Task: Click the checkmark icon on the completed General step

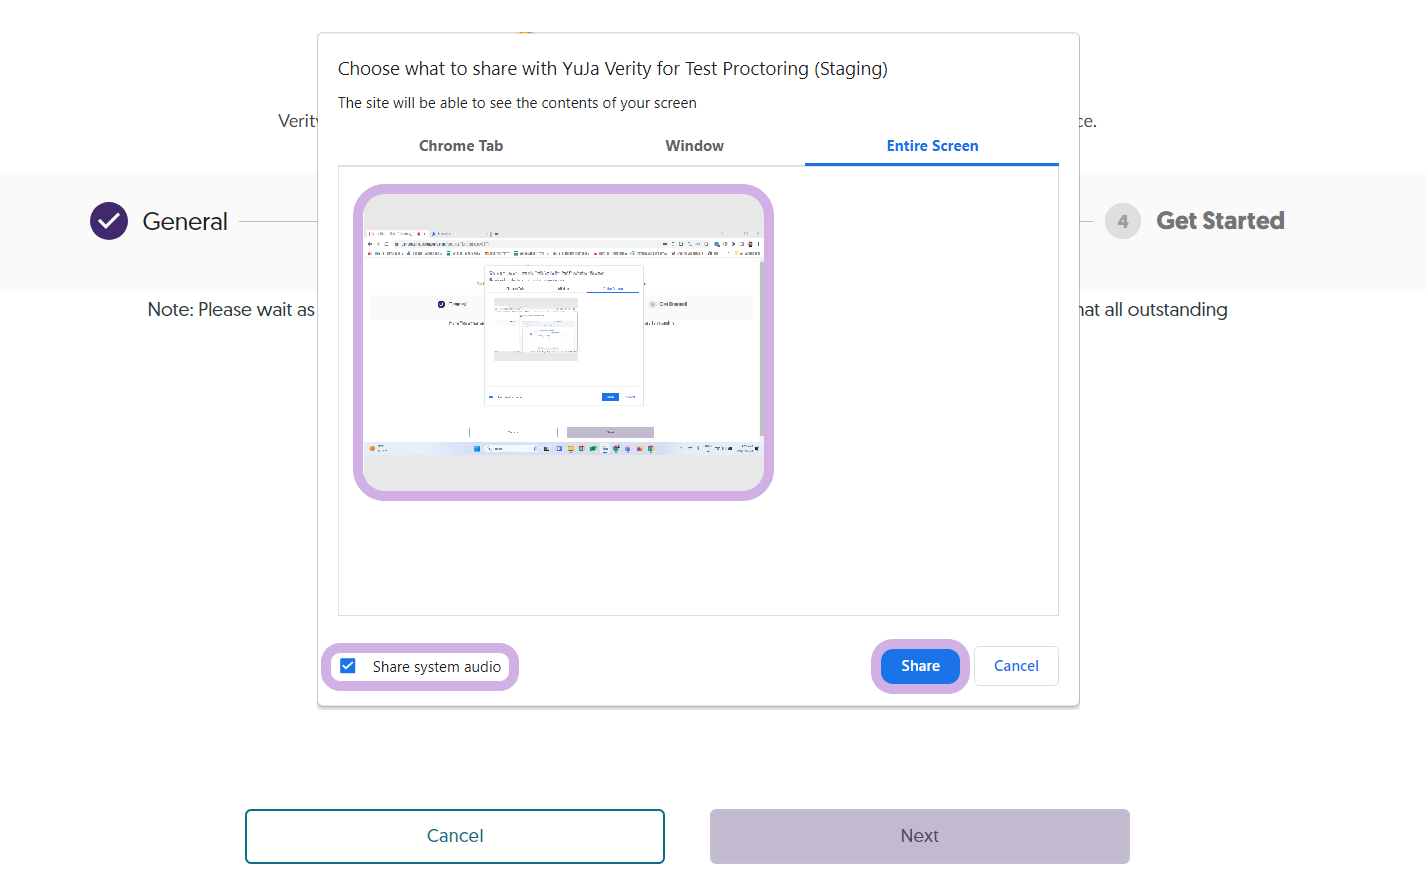Action: tap(109, 221)
